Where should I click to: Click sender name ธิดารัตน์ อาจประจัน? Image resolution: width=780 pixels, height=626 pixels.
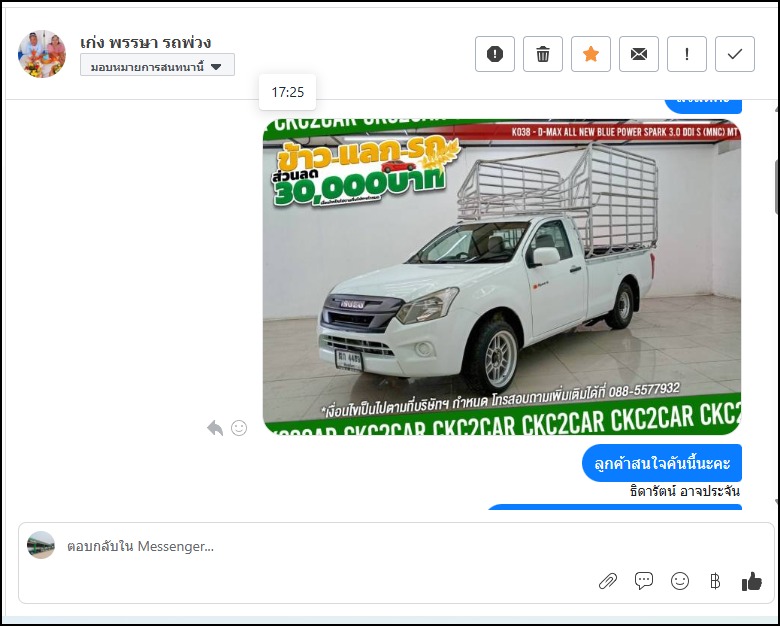(x=684, y=492)
